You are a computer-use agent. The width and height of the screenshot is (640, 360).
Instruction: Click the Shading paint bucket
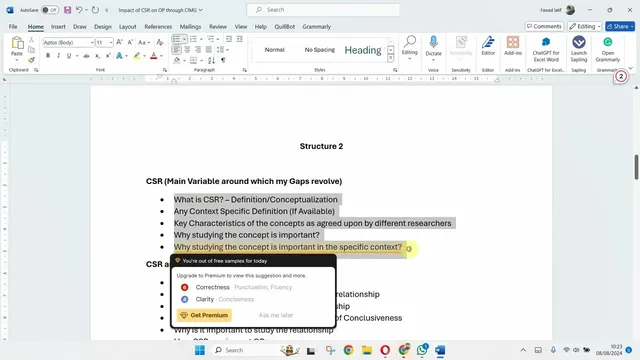(x=177, y=60)
